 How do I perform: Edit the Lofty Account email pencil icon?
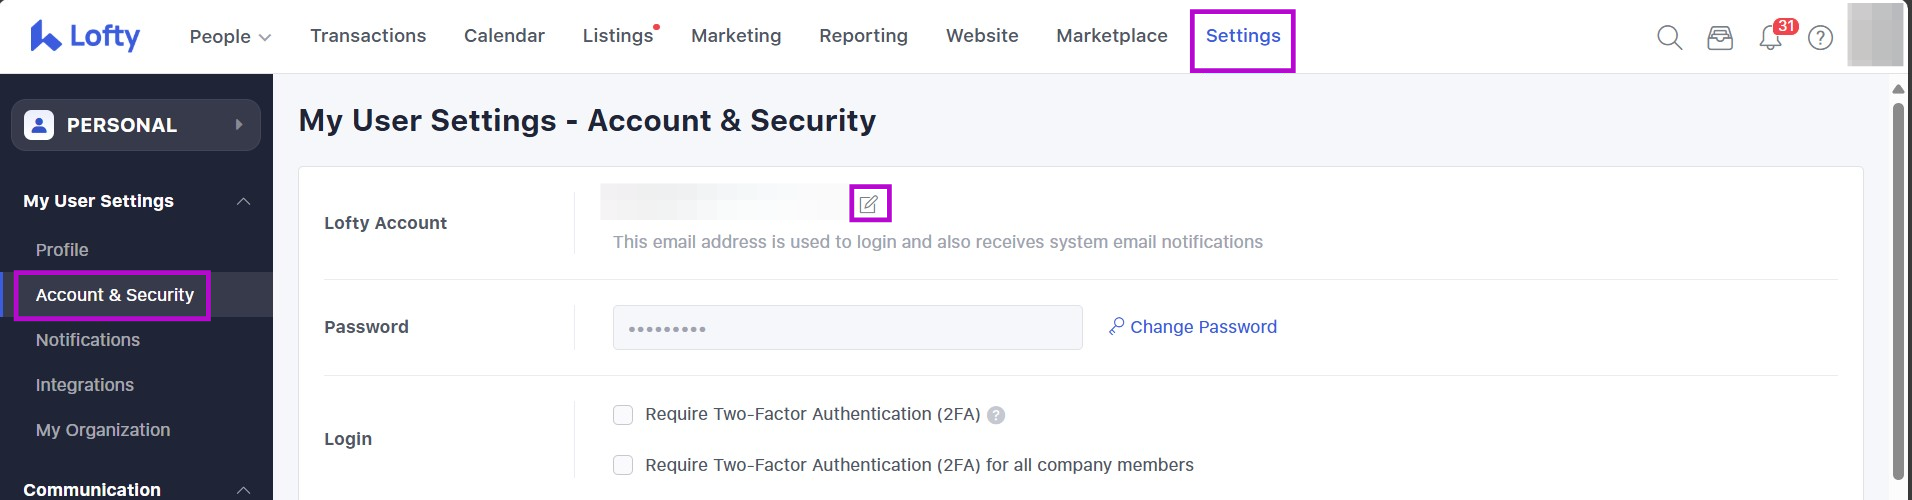(x=869, y=204)
